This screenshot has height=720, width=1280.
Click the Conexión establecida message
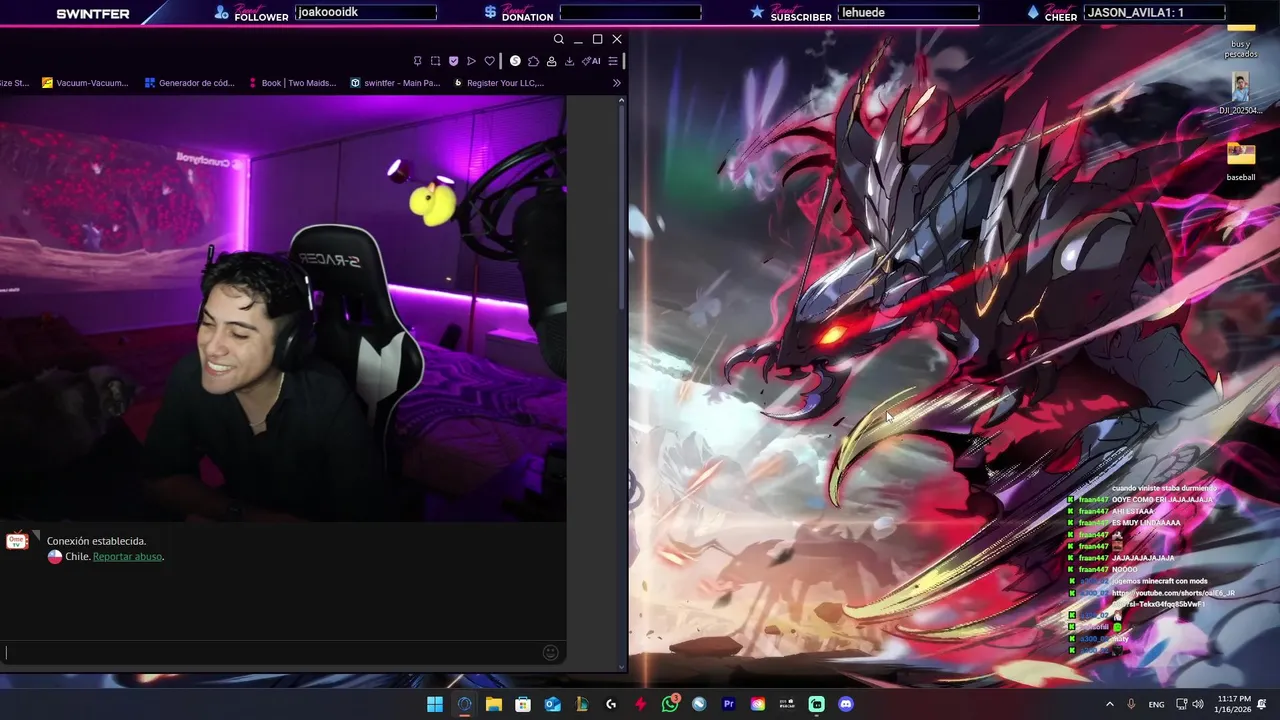pos(96,541)
